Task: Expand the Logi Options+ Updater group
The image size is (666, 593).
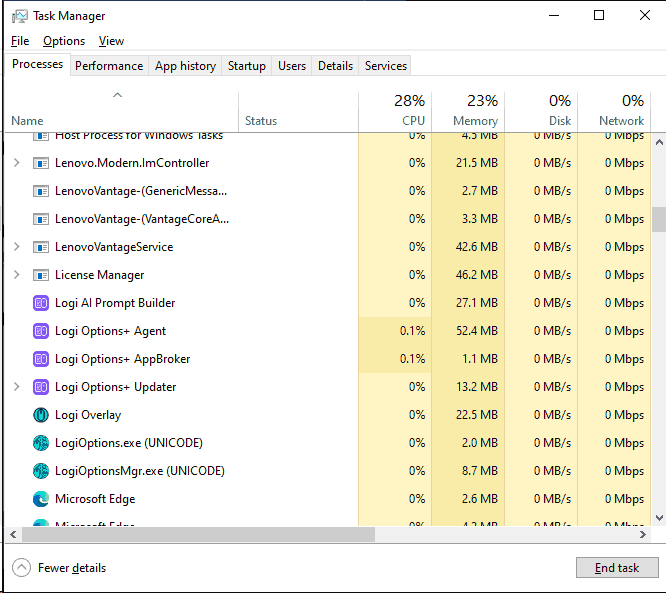Action: [x=17, y=387]
